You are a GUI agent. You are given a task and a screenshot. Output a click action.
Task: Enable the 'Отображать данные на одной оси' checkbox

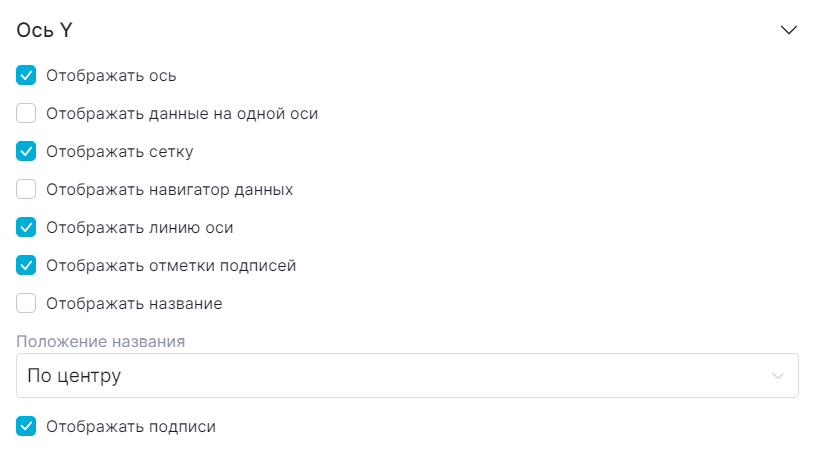tap(27, 113)
